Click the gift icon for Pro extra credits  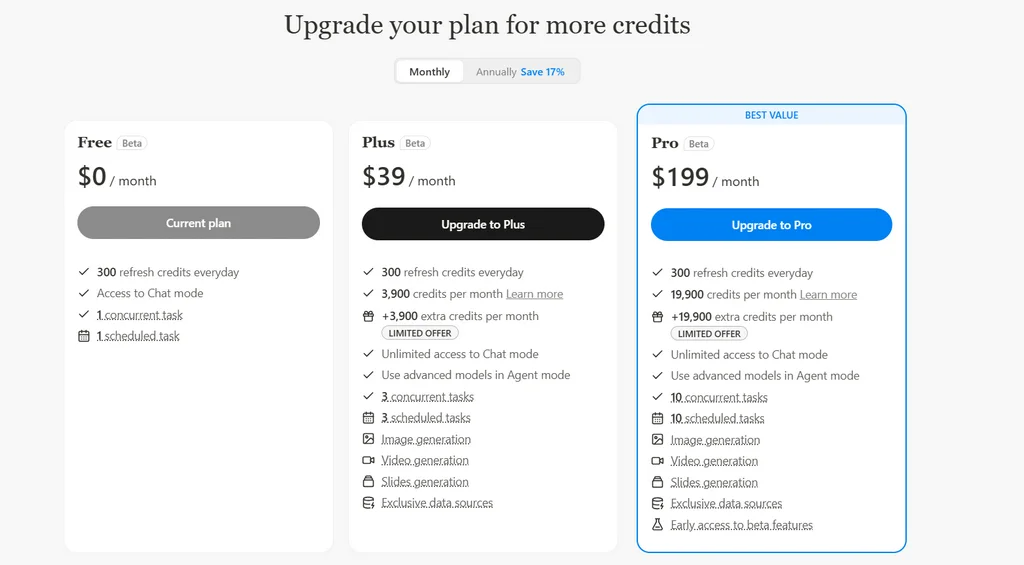[658, 316]
